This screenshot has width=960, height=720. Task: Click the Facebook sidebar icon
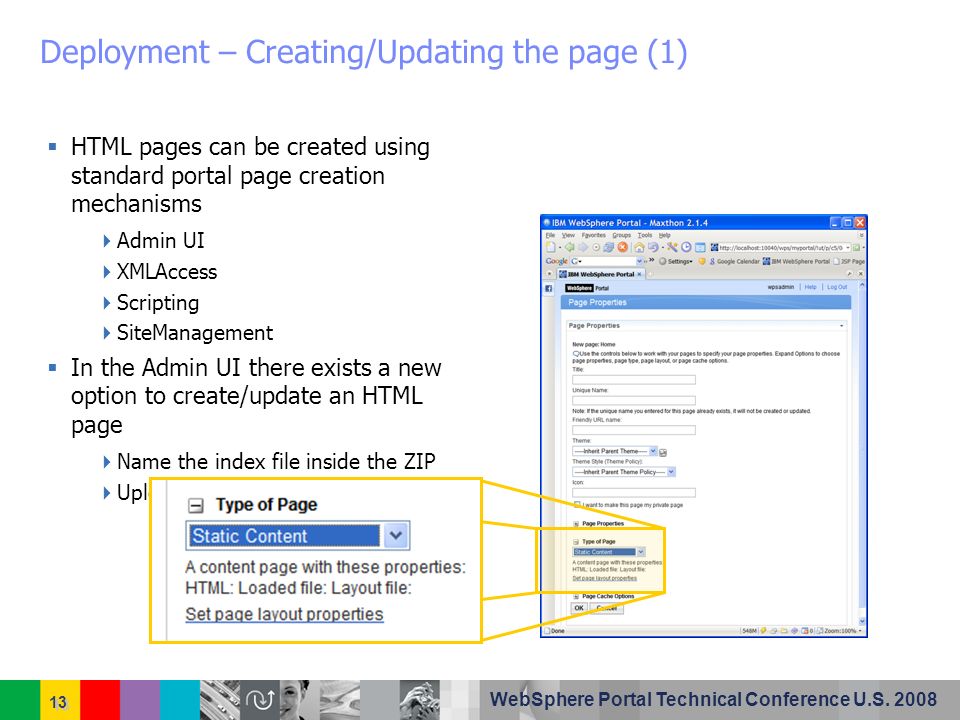pos(549,288)
